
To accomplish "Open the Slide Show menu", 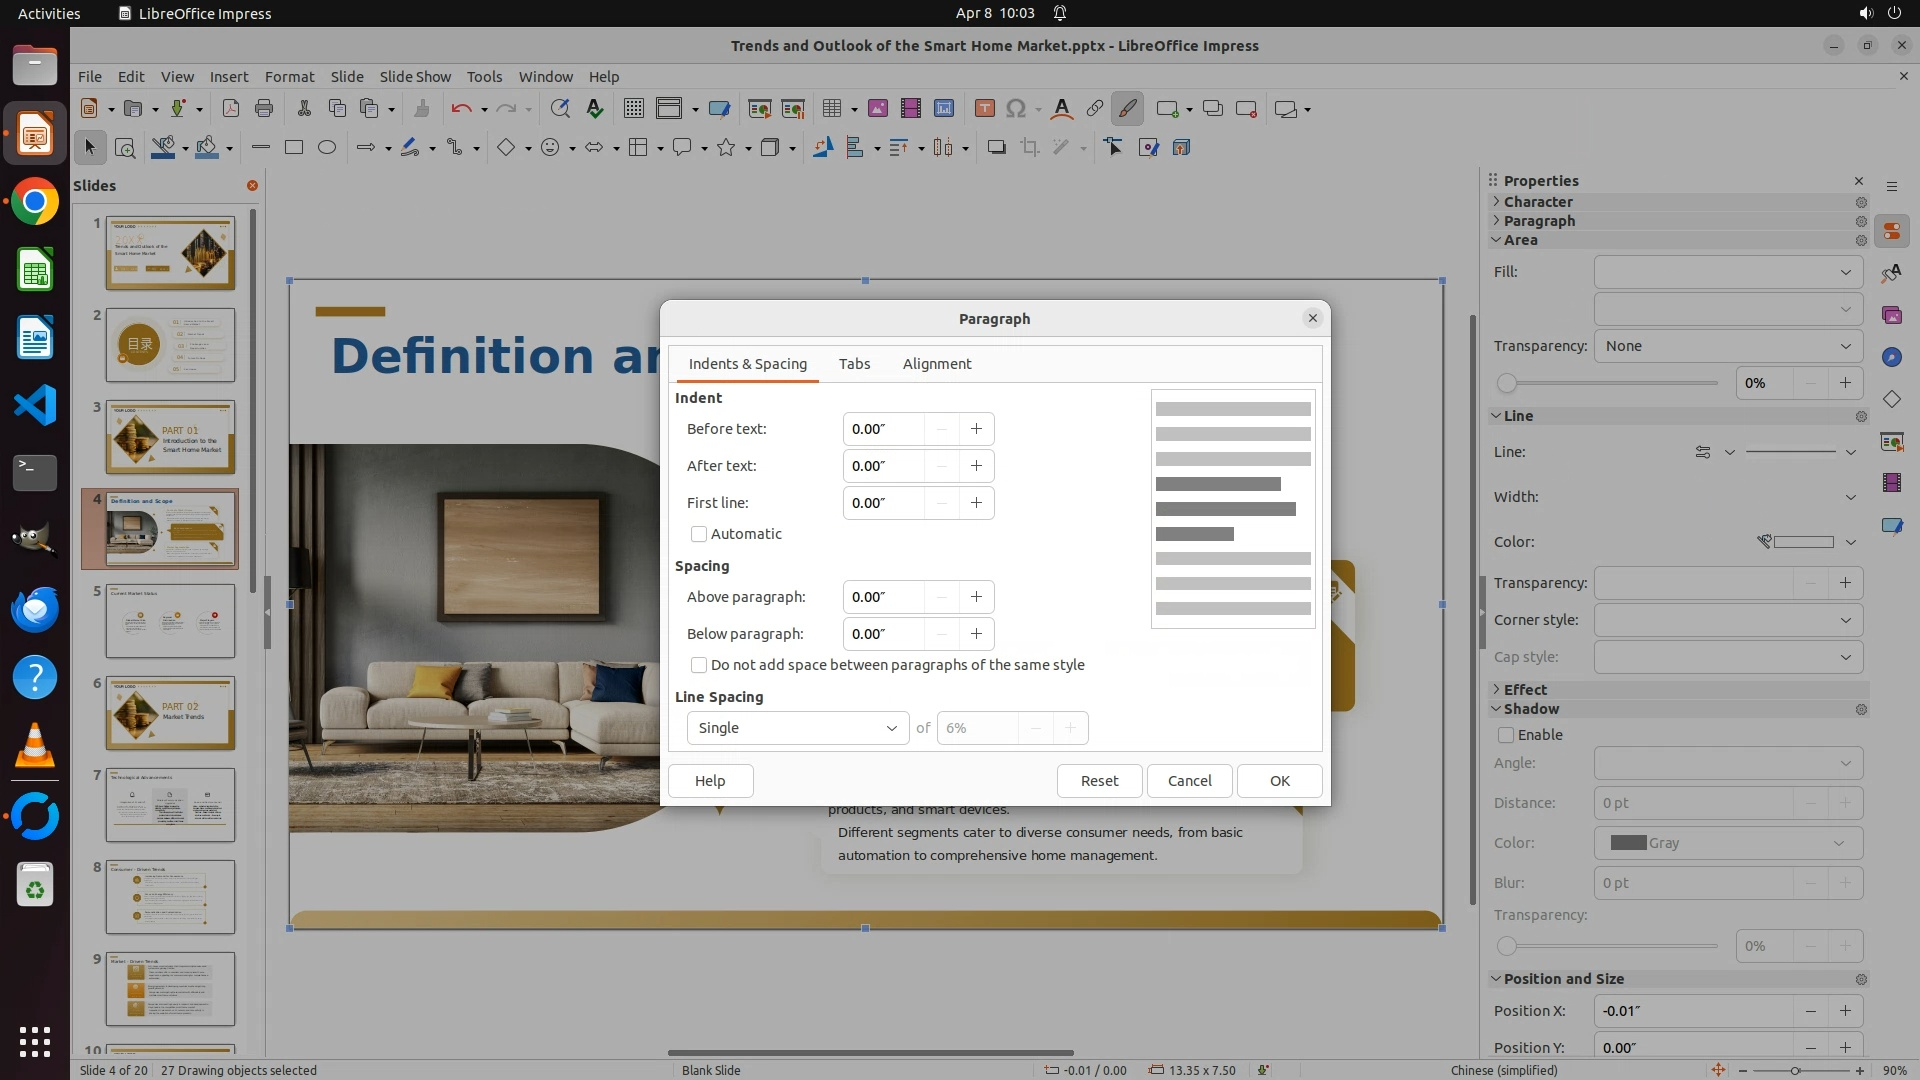I will 415,77.
